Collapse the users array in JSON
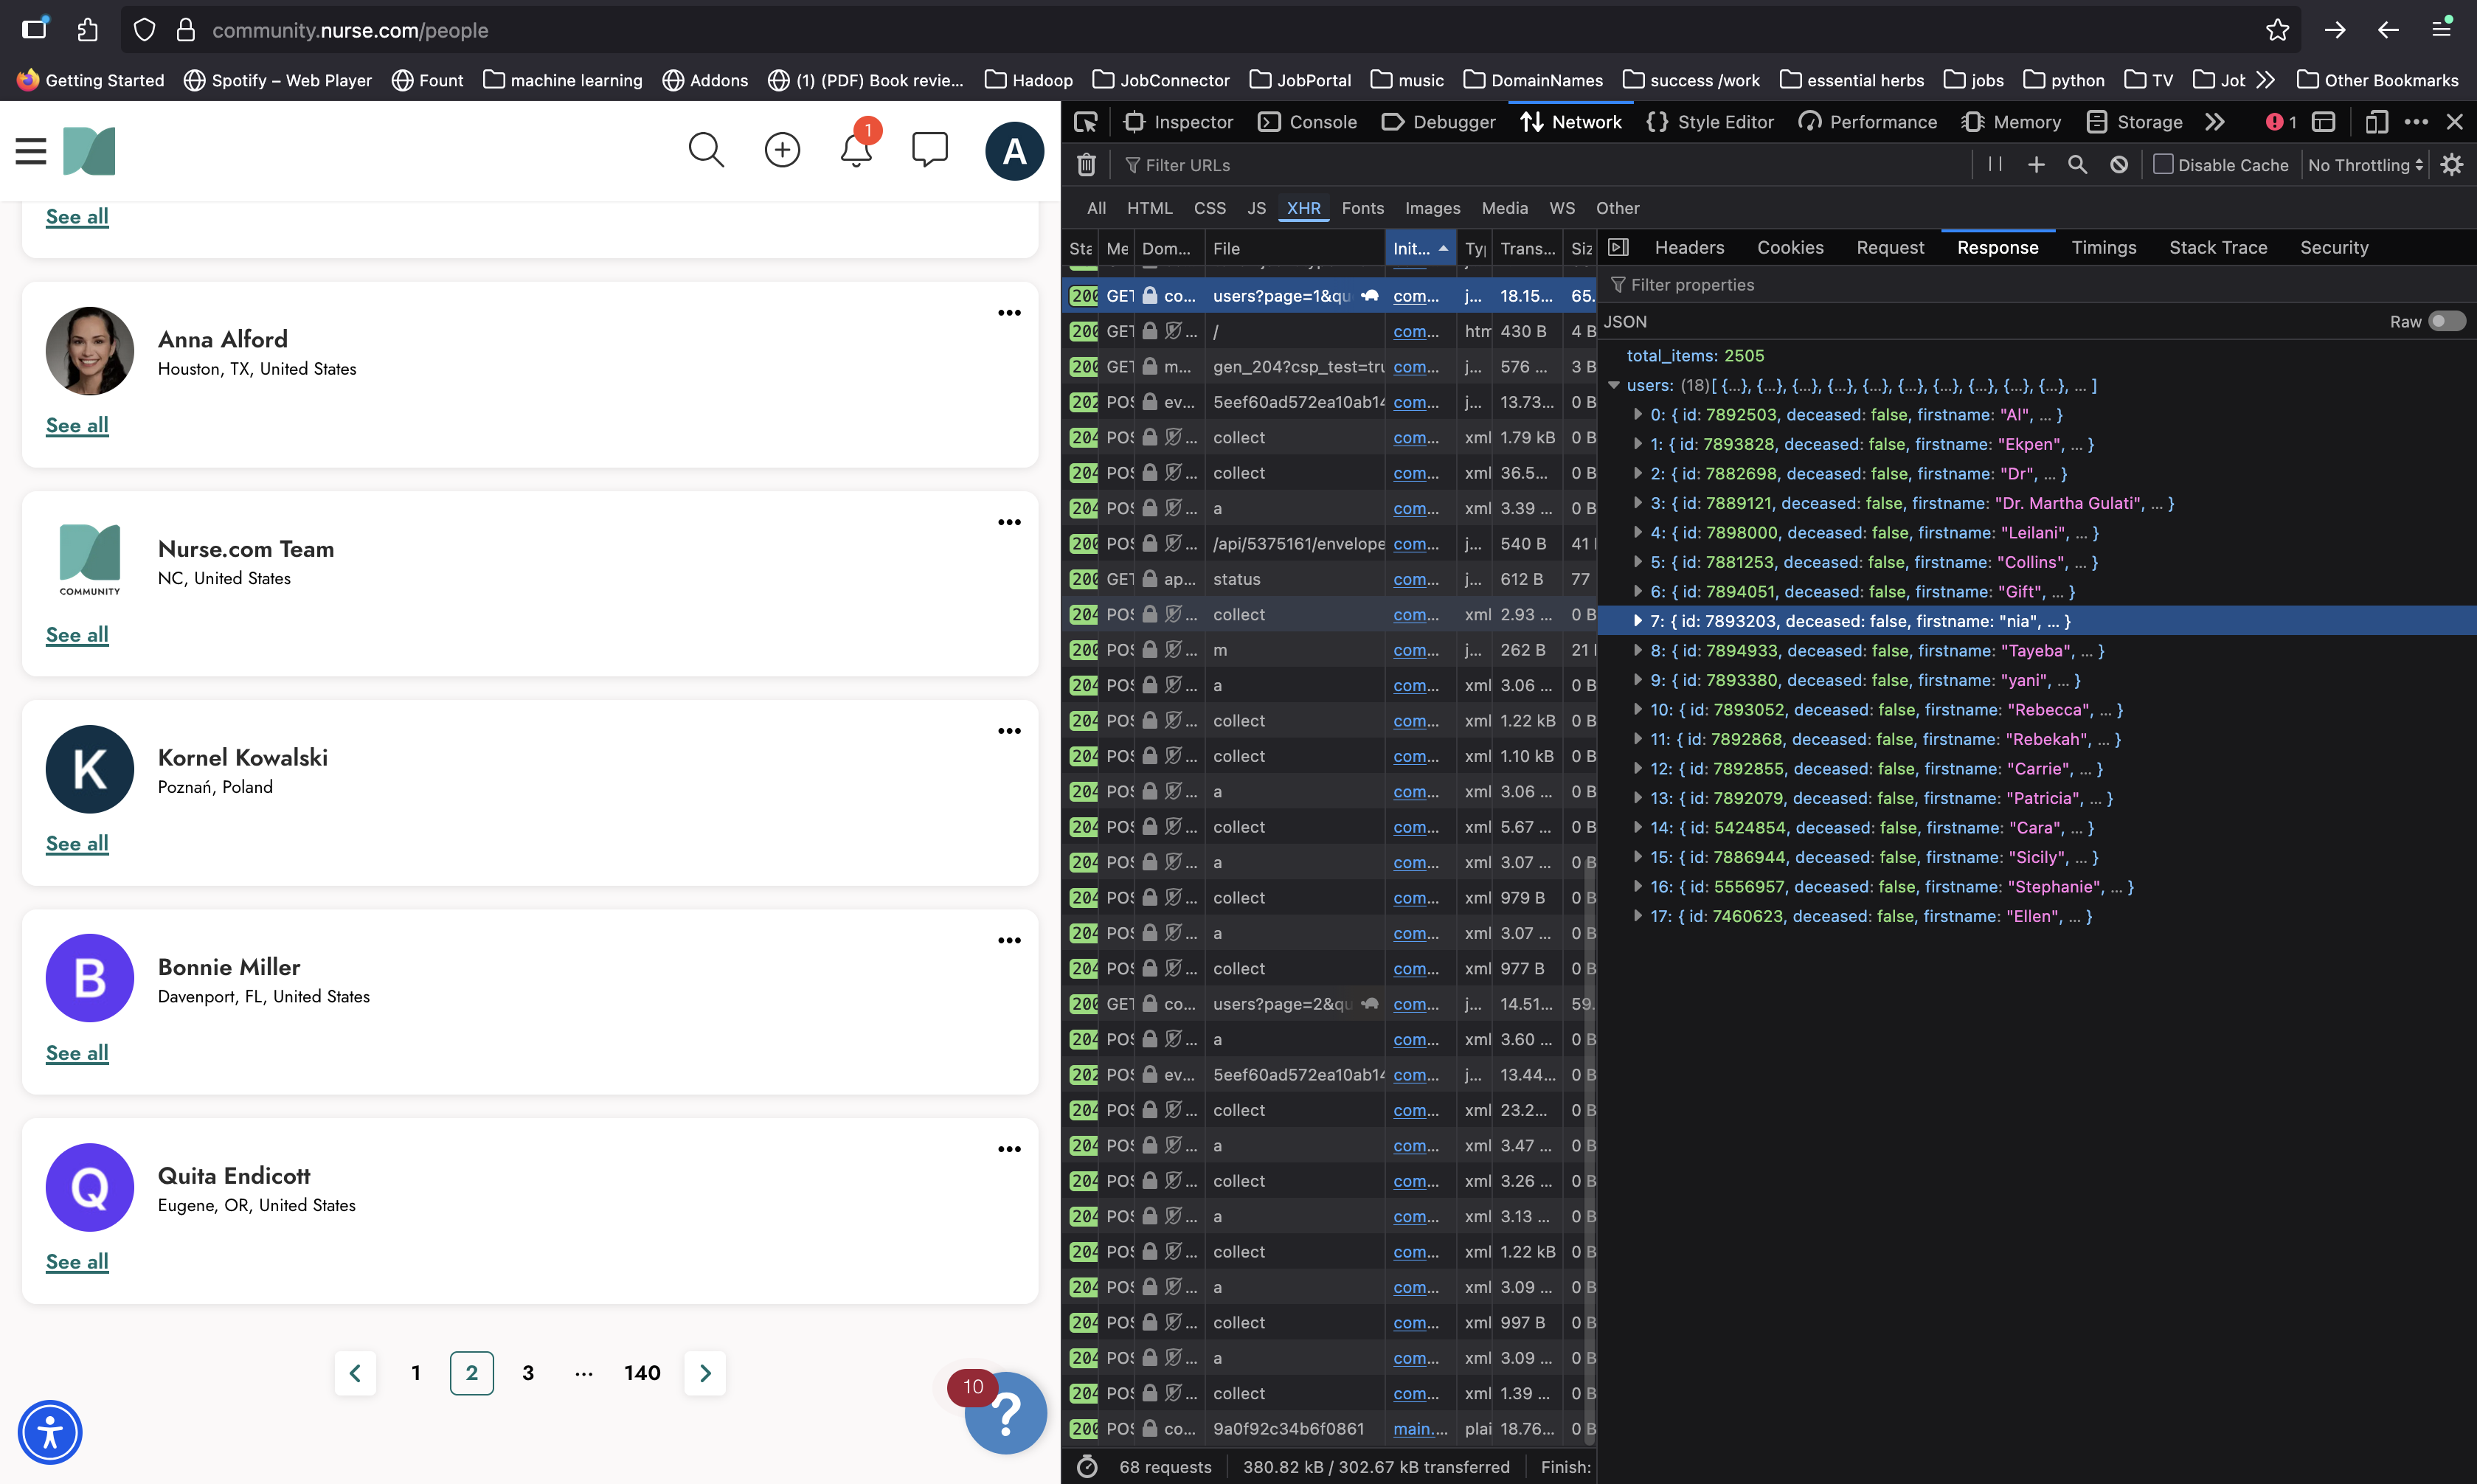The height and width of the screenshot is (1484, 2477). (x=1614, y=385)
